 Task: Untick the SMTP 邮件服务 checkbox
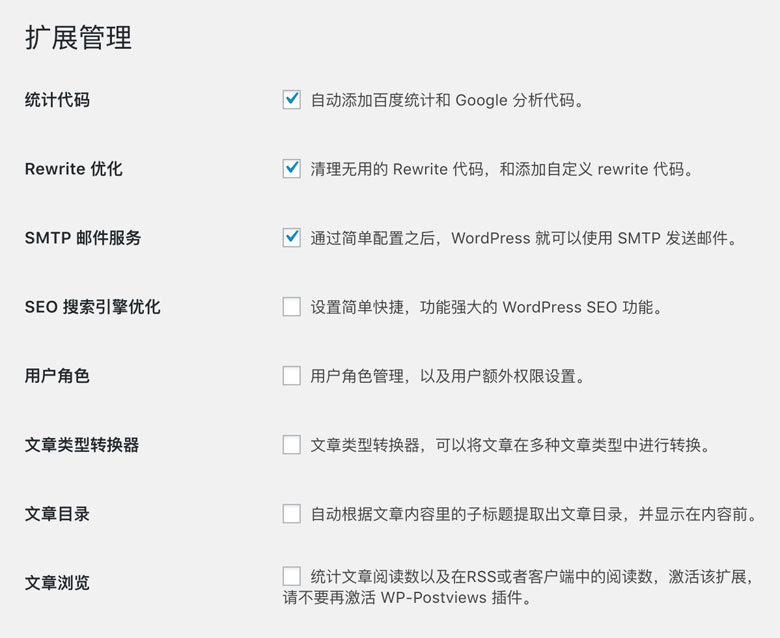coord(292,238)
